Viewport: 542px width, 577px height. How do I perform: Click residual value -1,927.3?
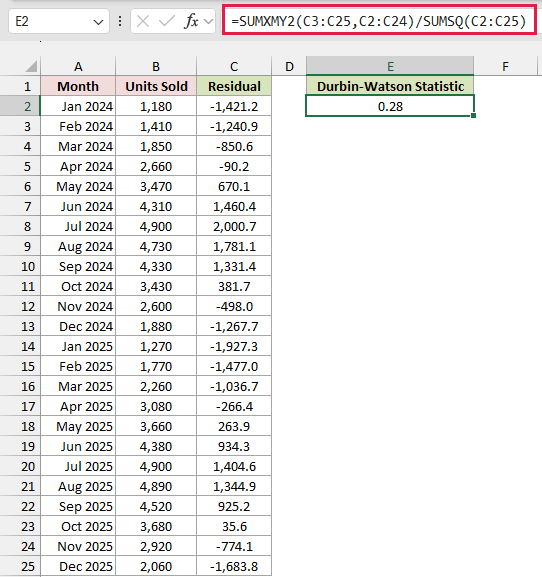(x=234, y=346)
